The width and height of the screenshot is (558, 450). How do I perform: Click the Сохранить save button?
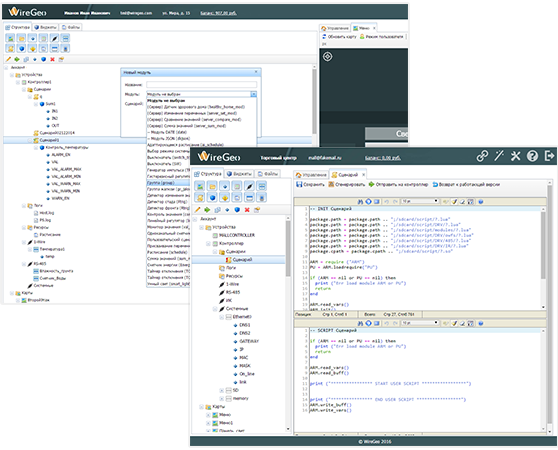[x=310, y=185]
